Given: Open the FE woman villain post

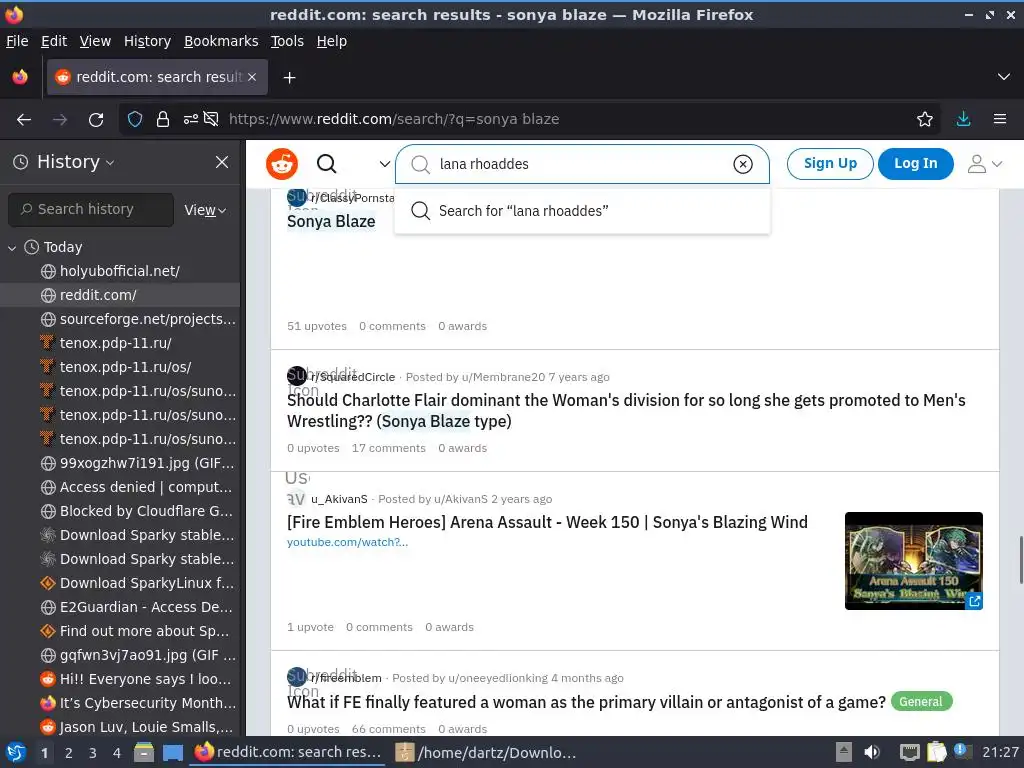Looking at the screenshot, I should click(x=586, y=702).
